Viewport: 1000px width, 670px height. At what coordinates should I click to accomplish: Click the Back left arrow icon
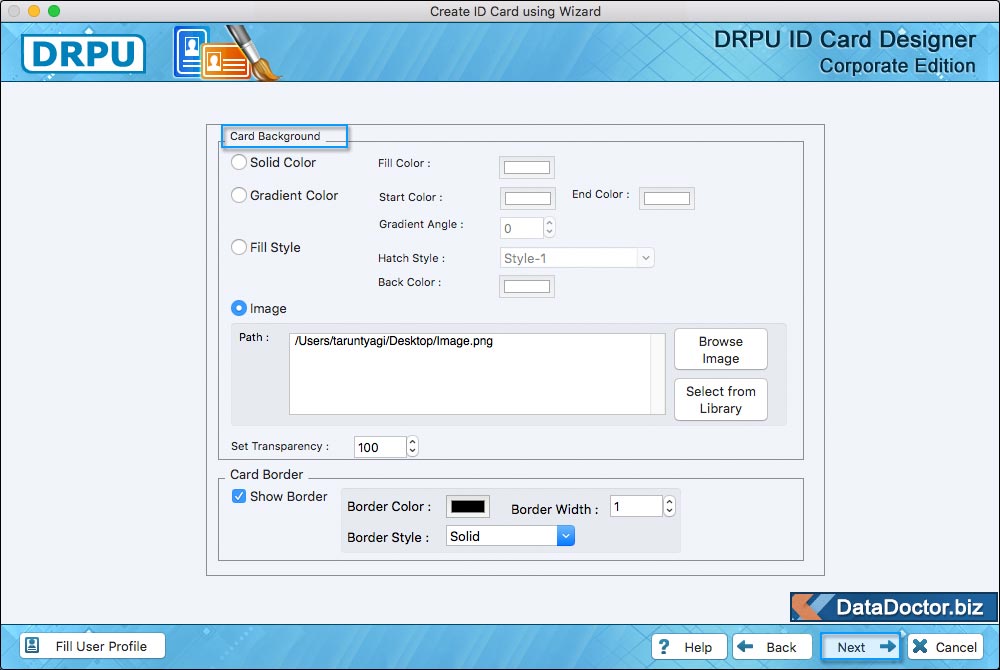(x=745, y=646)
